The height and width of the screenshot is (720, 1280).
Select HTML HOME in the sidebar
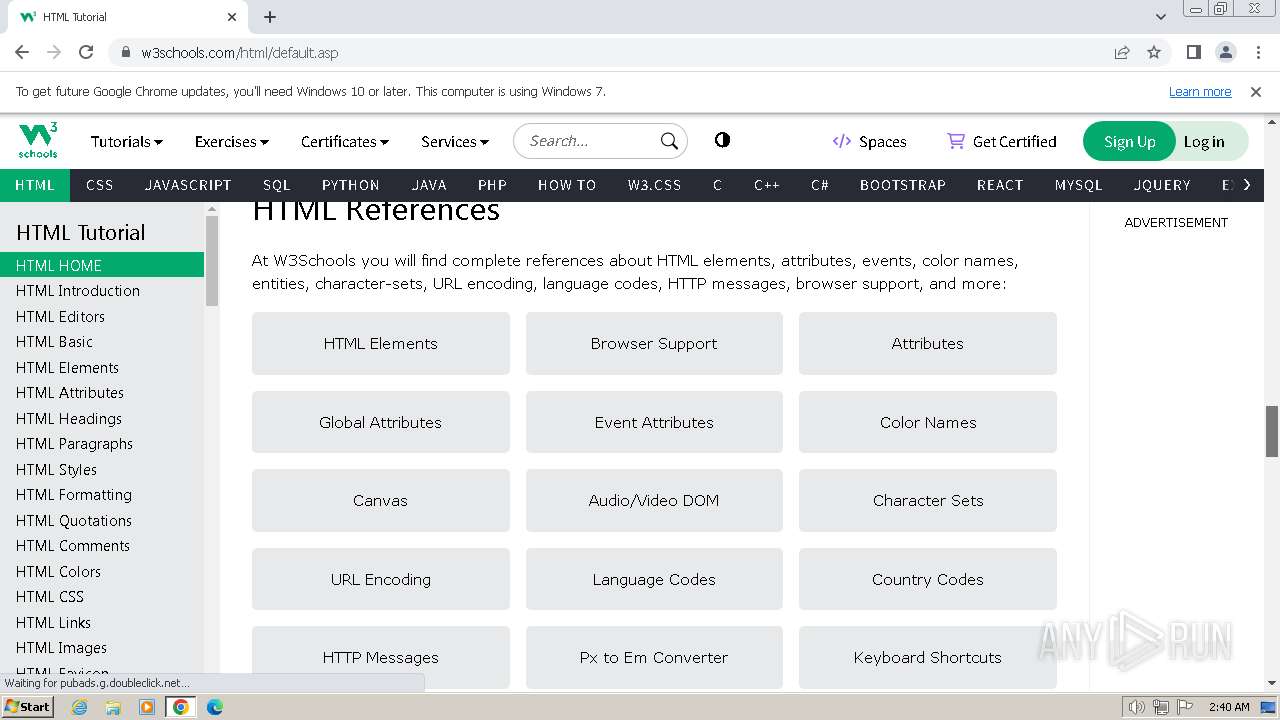click(102, 265)
